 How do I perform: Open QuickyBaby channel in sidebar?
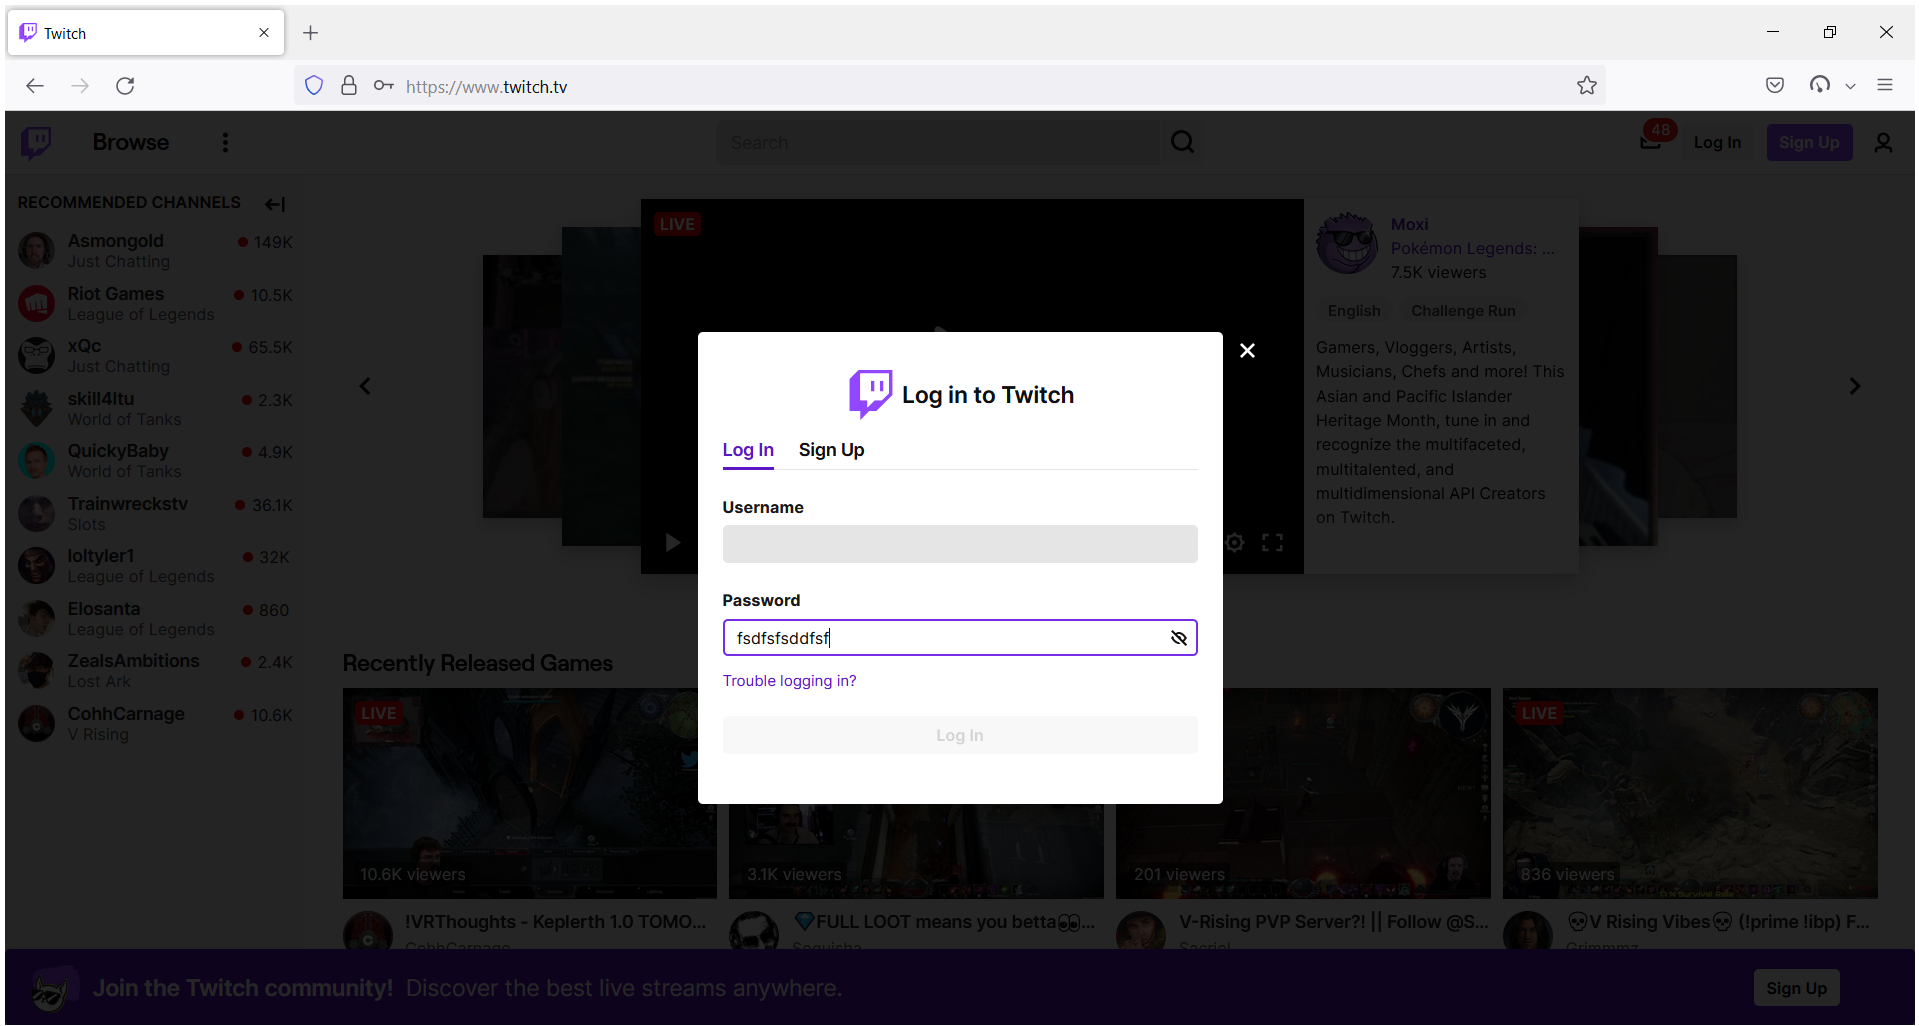(x=155, y=461)
